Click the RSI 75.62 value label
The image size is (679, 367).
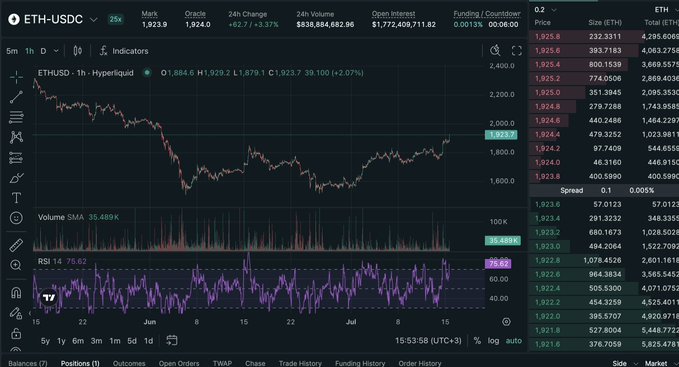tap(498, 264)
